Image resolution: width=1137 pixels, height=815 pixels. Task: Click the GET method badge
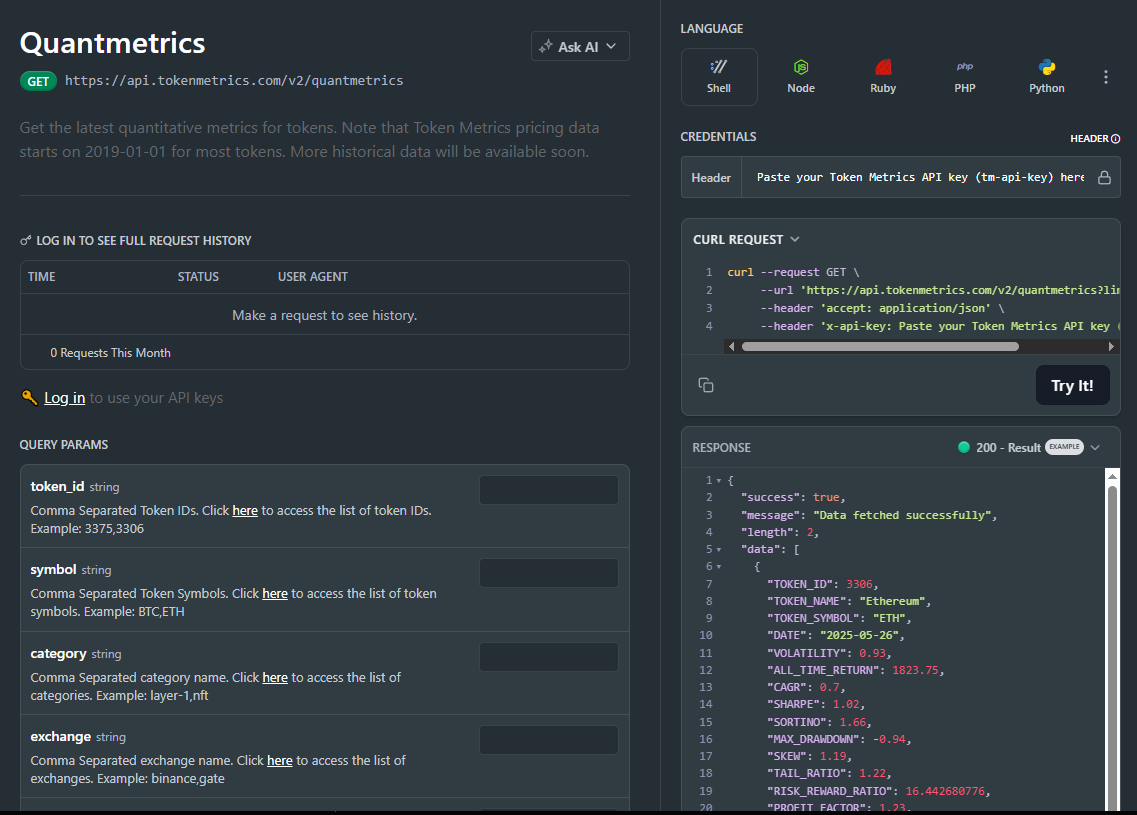[x=38, y=81]
